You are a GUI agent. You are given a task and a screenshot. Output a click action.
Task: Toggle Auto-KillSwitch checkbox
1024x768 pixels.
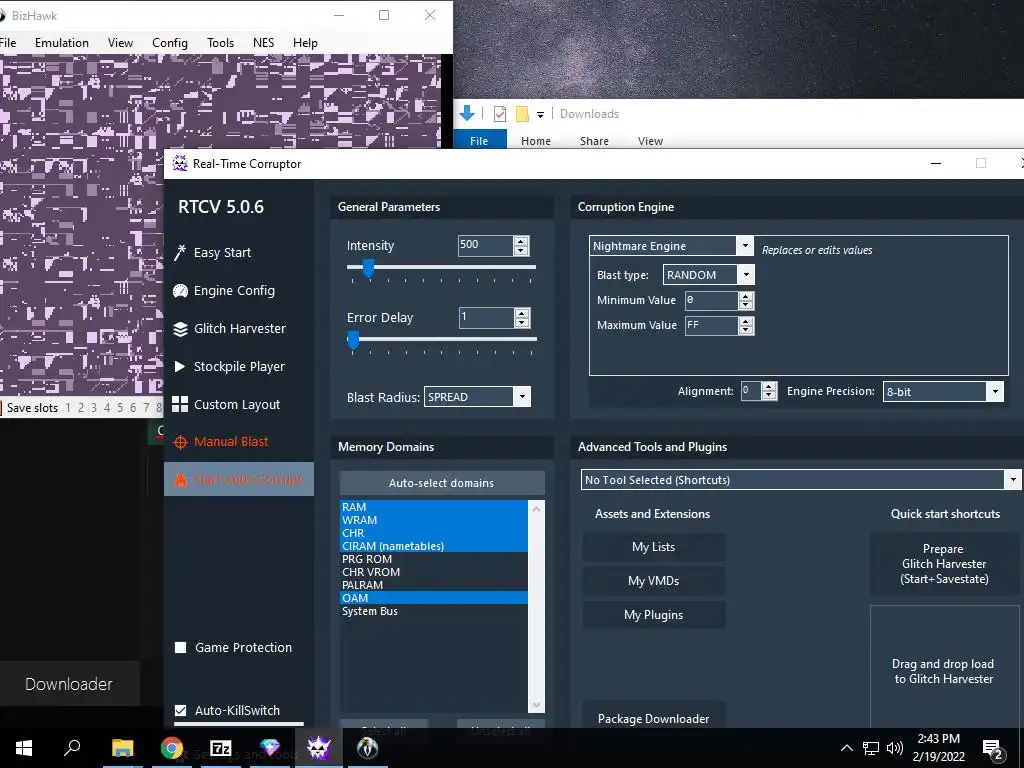click(181, 711)
